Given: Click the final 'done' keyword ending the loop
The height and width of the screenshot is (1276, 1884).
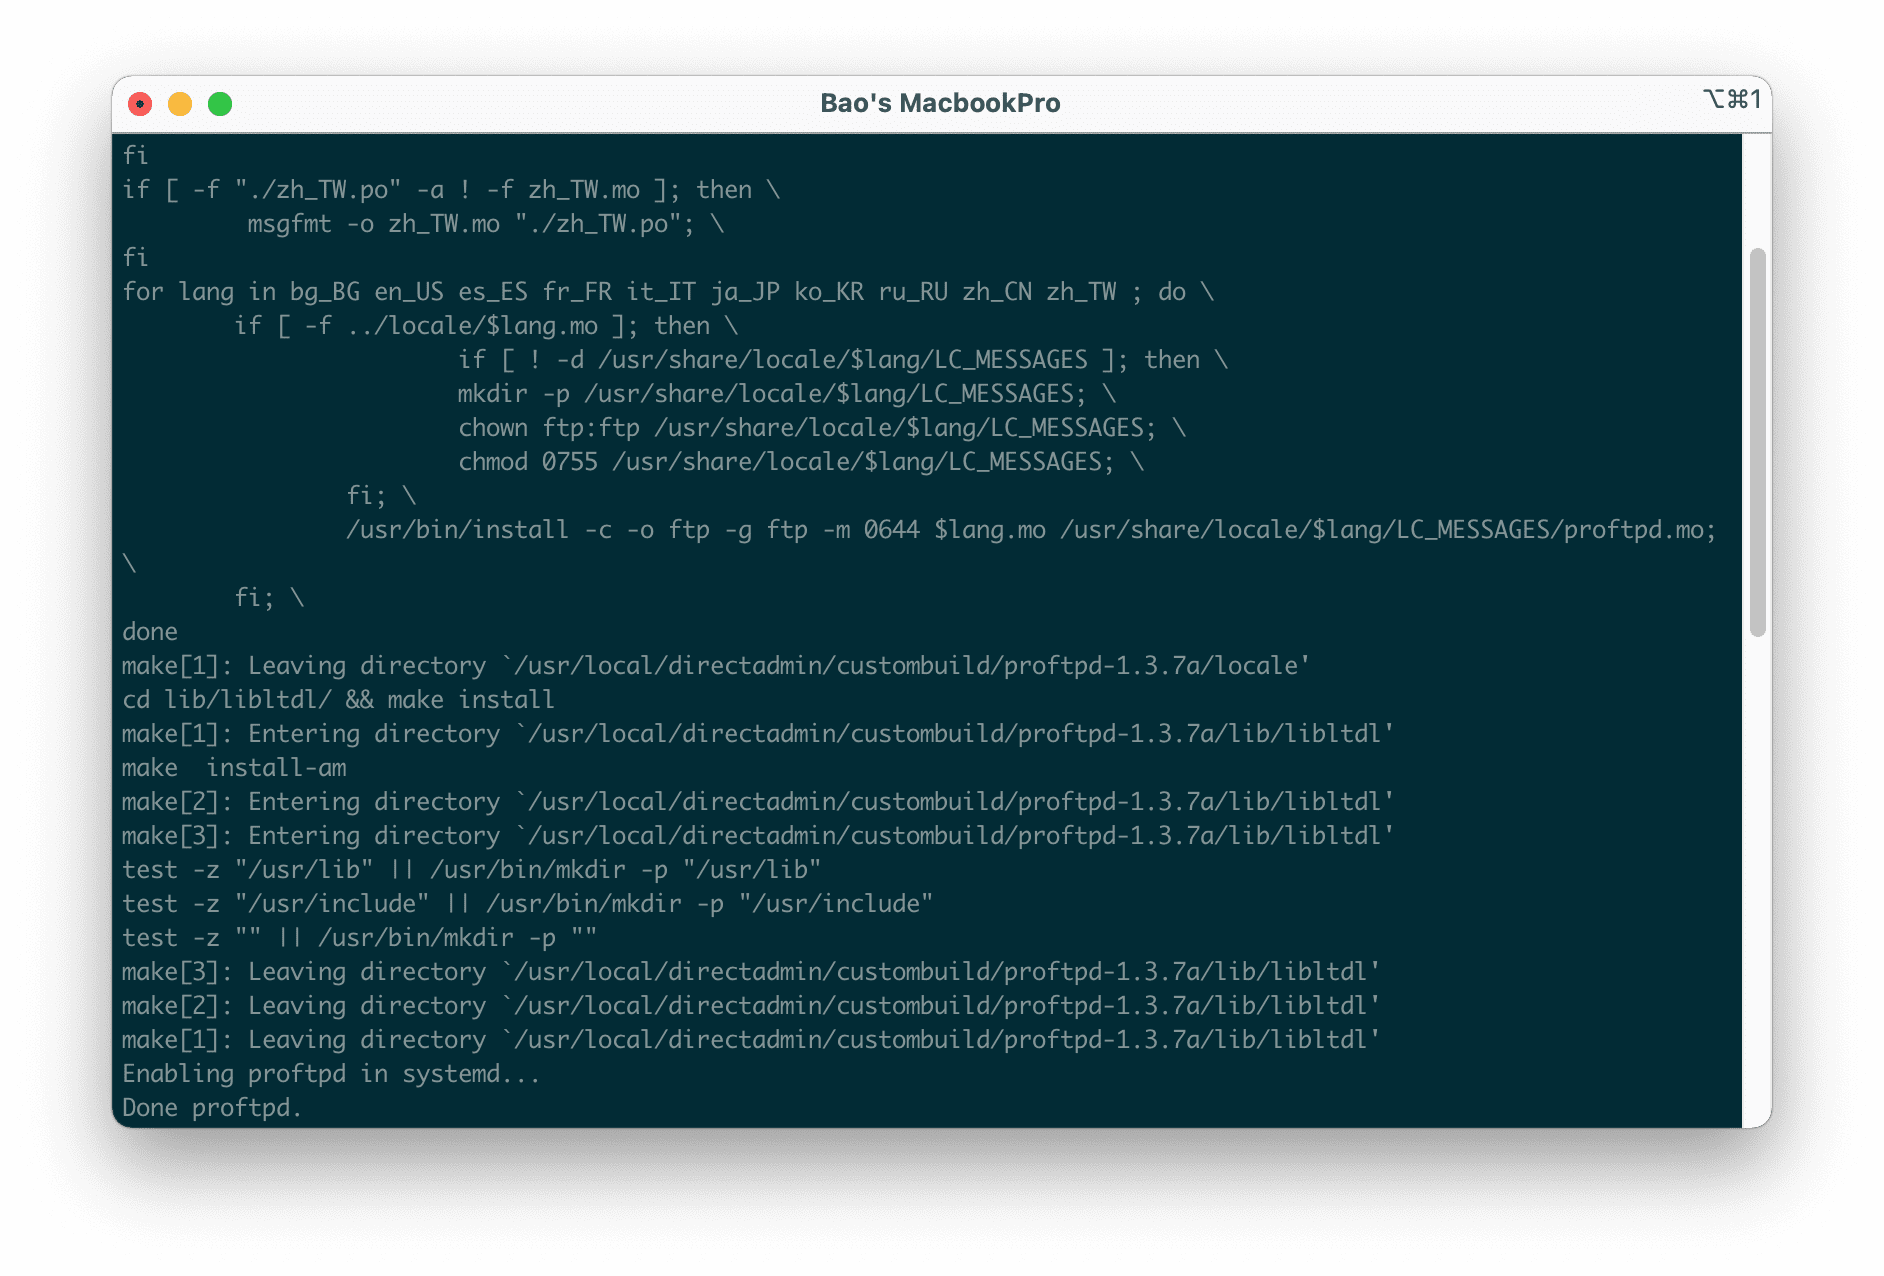Looking at the screenshot, I should click(x=149, y=631).
